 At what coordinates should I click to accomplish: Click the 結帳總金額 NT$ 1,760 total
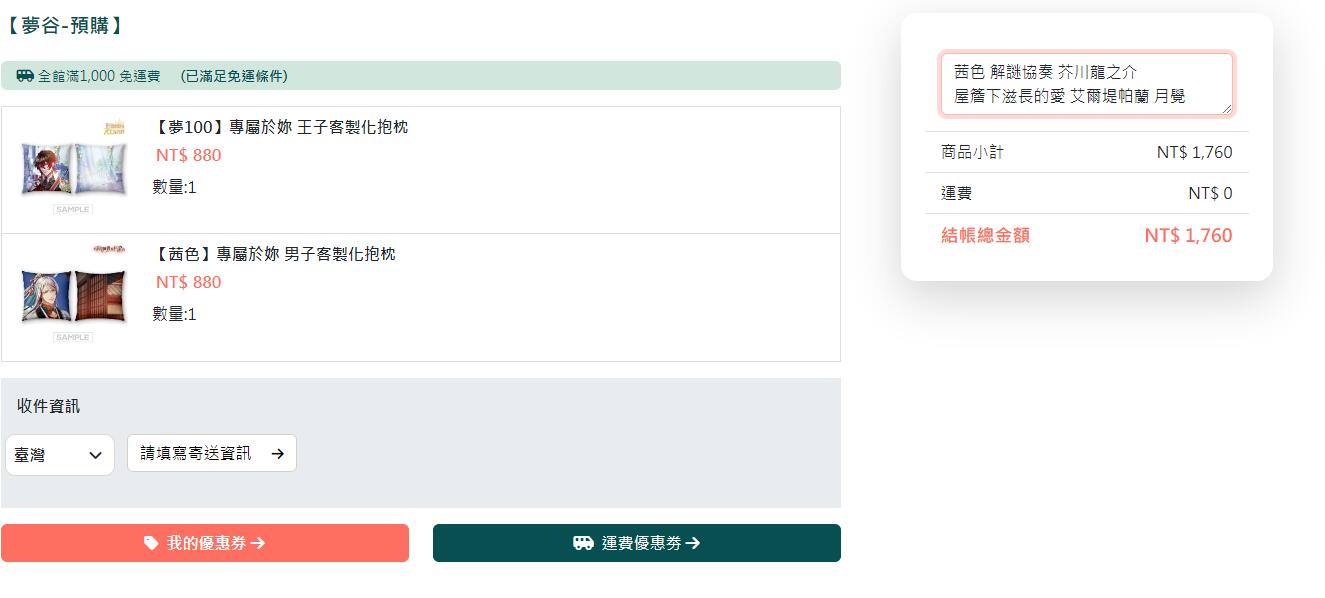(x=1087, y=235)
